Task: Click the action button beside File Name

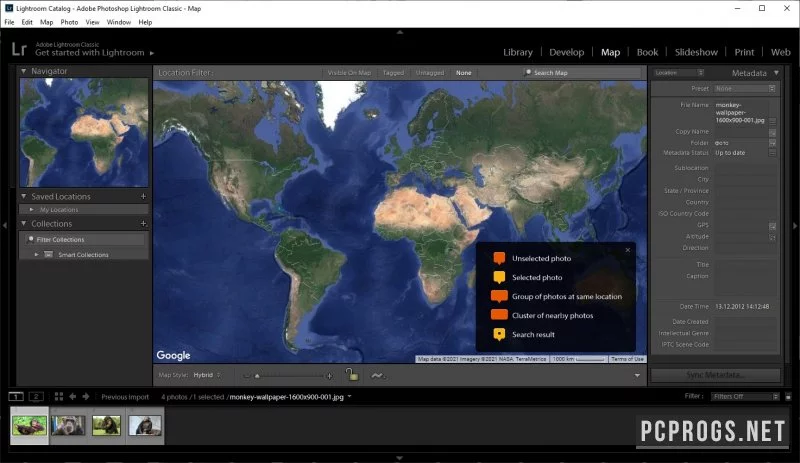Action: tap(772, 121)
